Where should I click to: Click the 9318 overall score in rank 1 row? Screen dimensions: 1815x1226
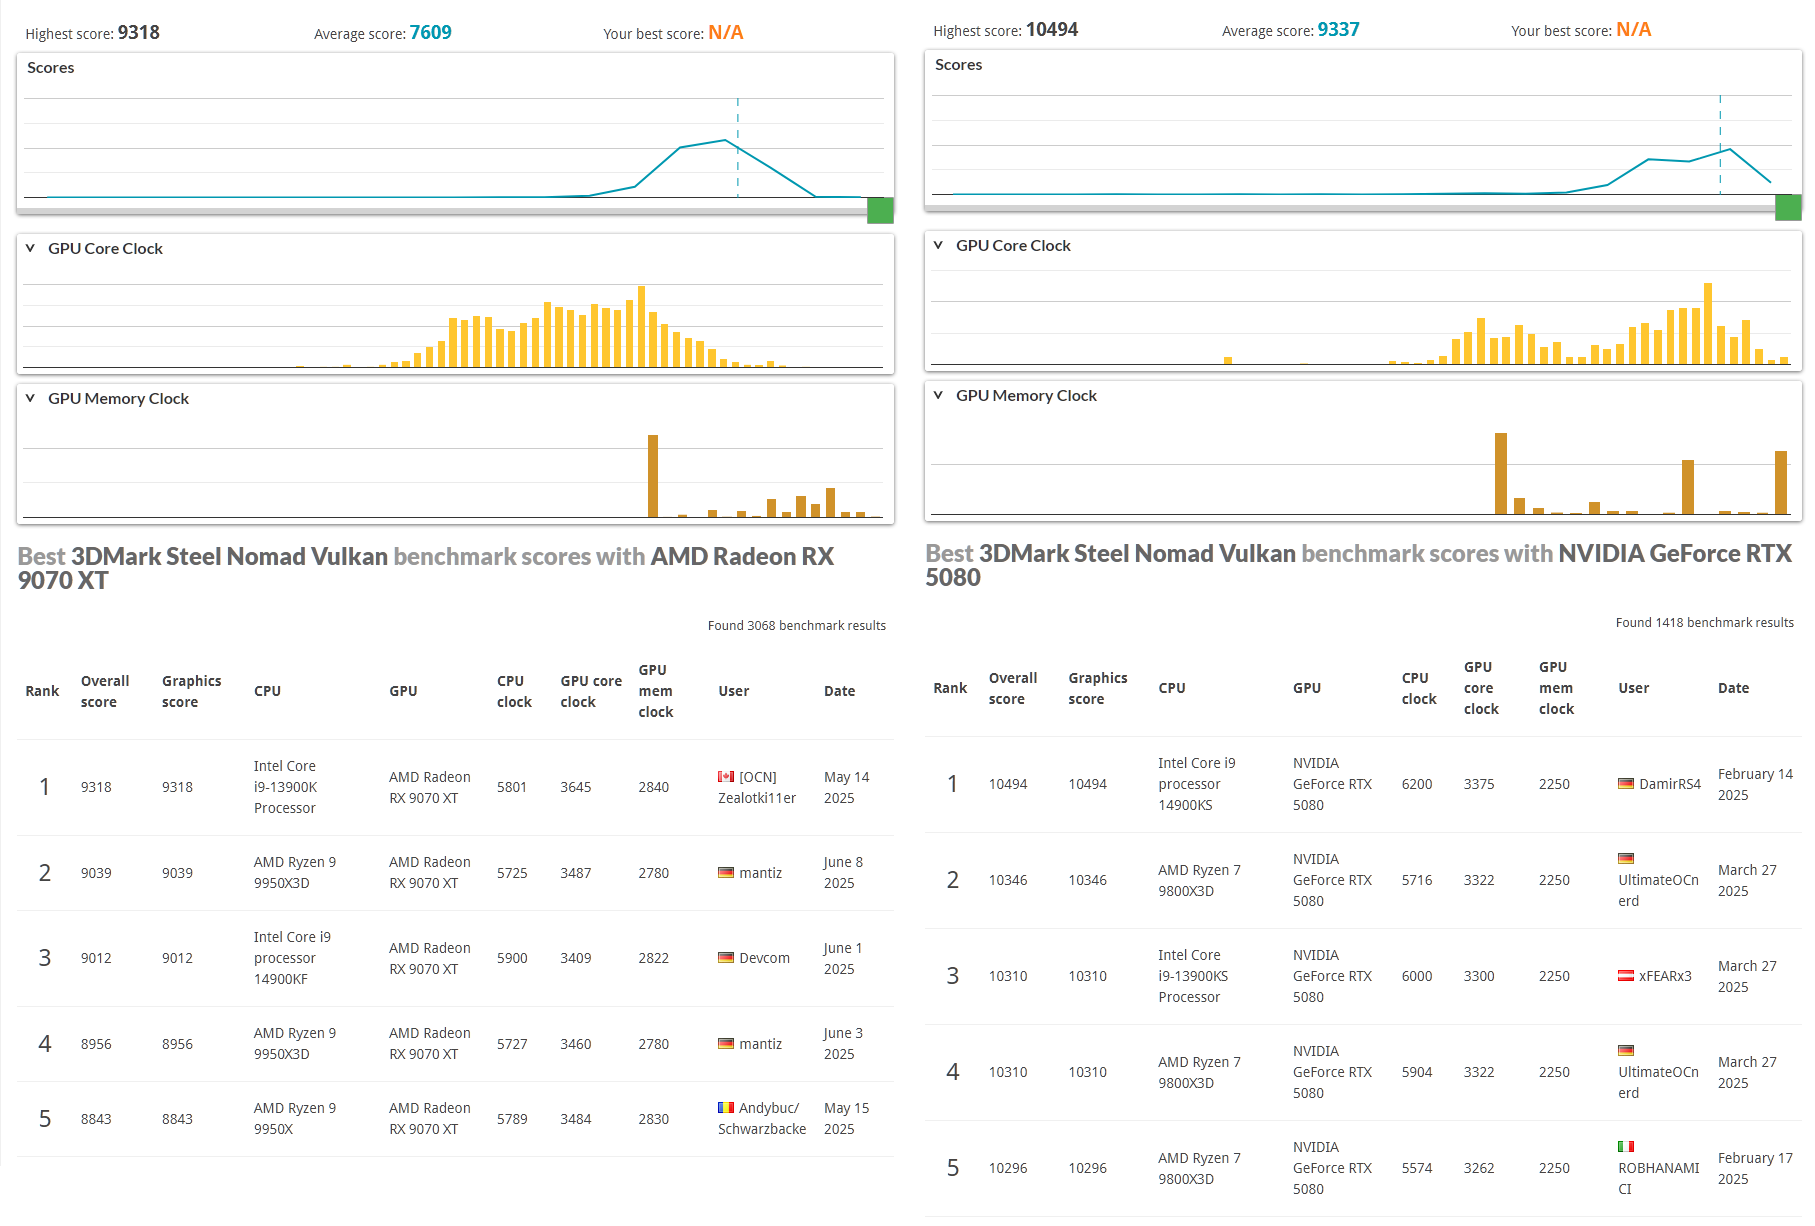[x=96, y=787]
